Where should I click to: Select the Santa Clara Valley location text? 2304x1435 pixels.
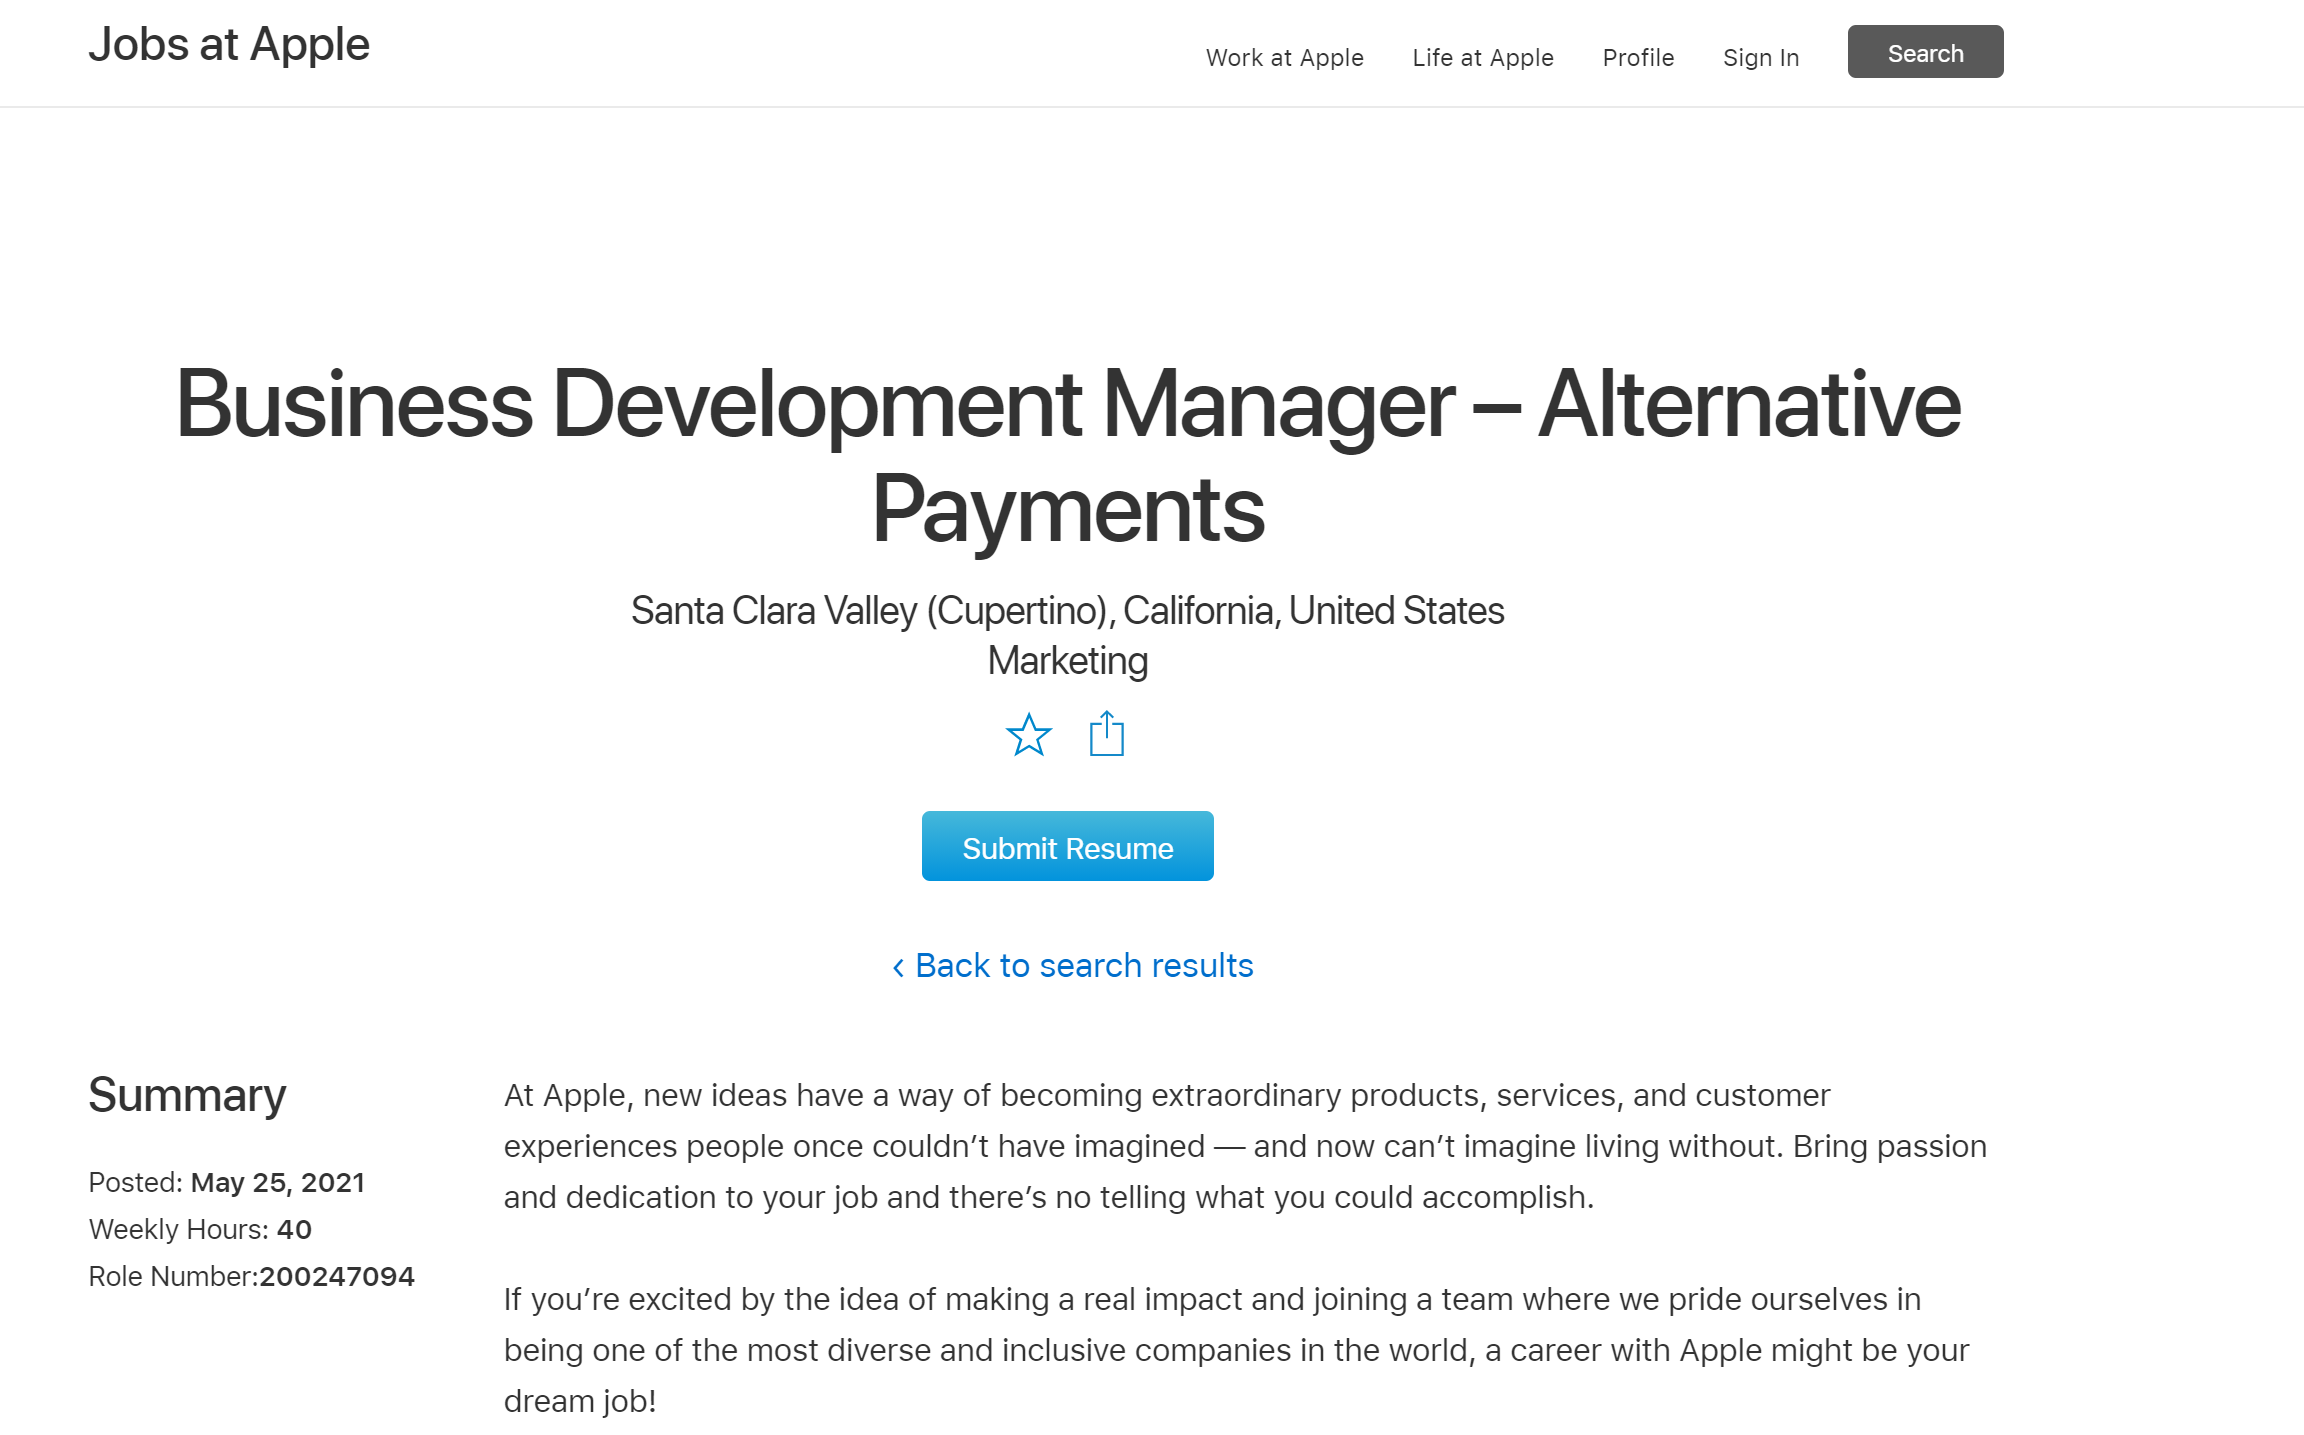(1067, 610)
